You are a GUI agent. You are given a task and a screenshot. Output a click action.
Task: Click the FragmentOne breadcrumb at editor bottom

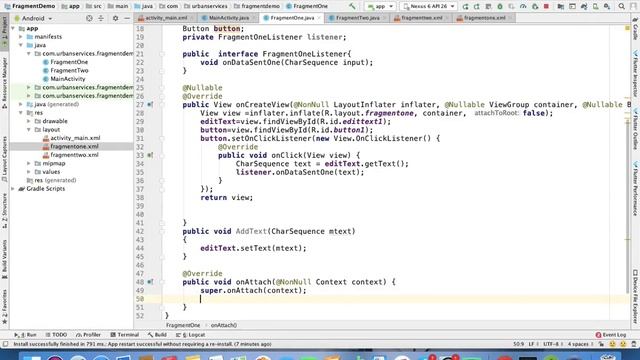click(183, 325)
